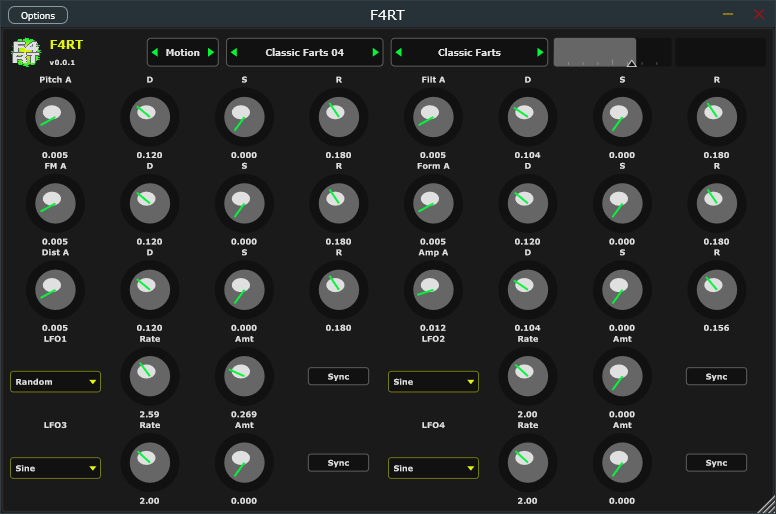Click the level slider triangle handle
This screenshot has width=776, height=514.
[x=631, y=63]
